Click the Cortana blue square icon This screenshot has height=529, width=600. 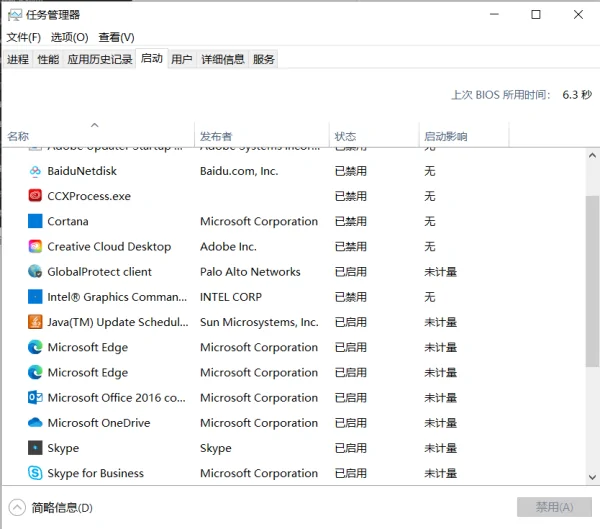[x=35, y=221]
